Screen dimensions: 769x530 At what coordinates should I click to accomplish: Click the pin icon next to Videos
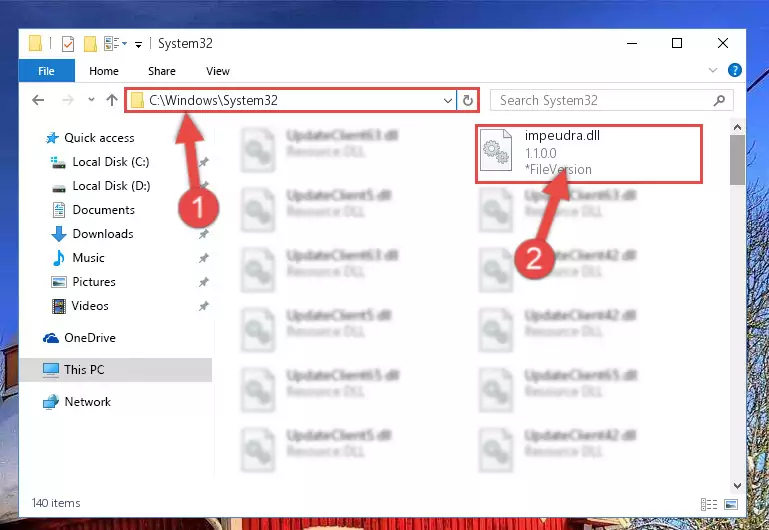(x=204, y=306)
